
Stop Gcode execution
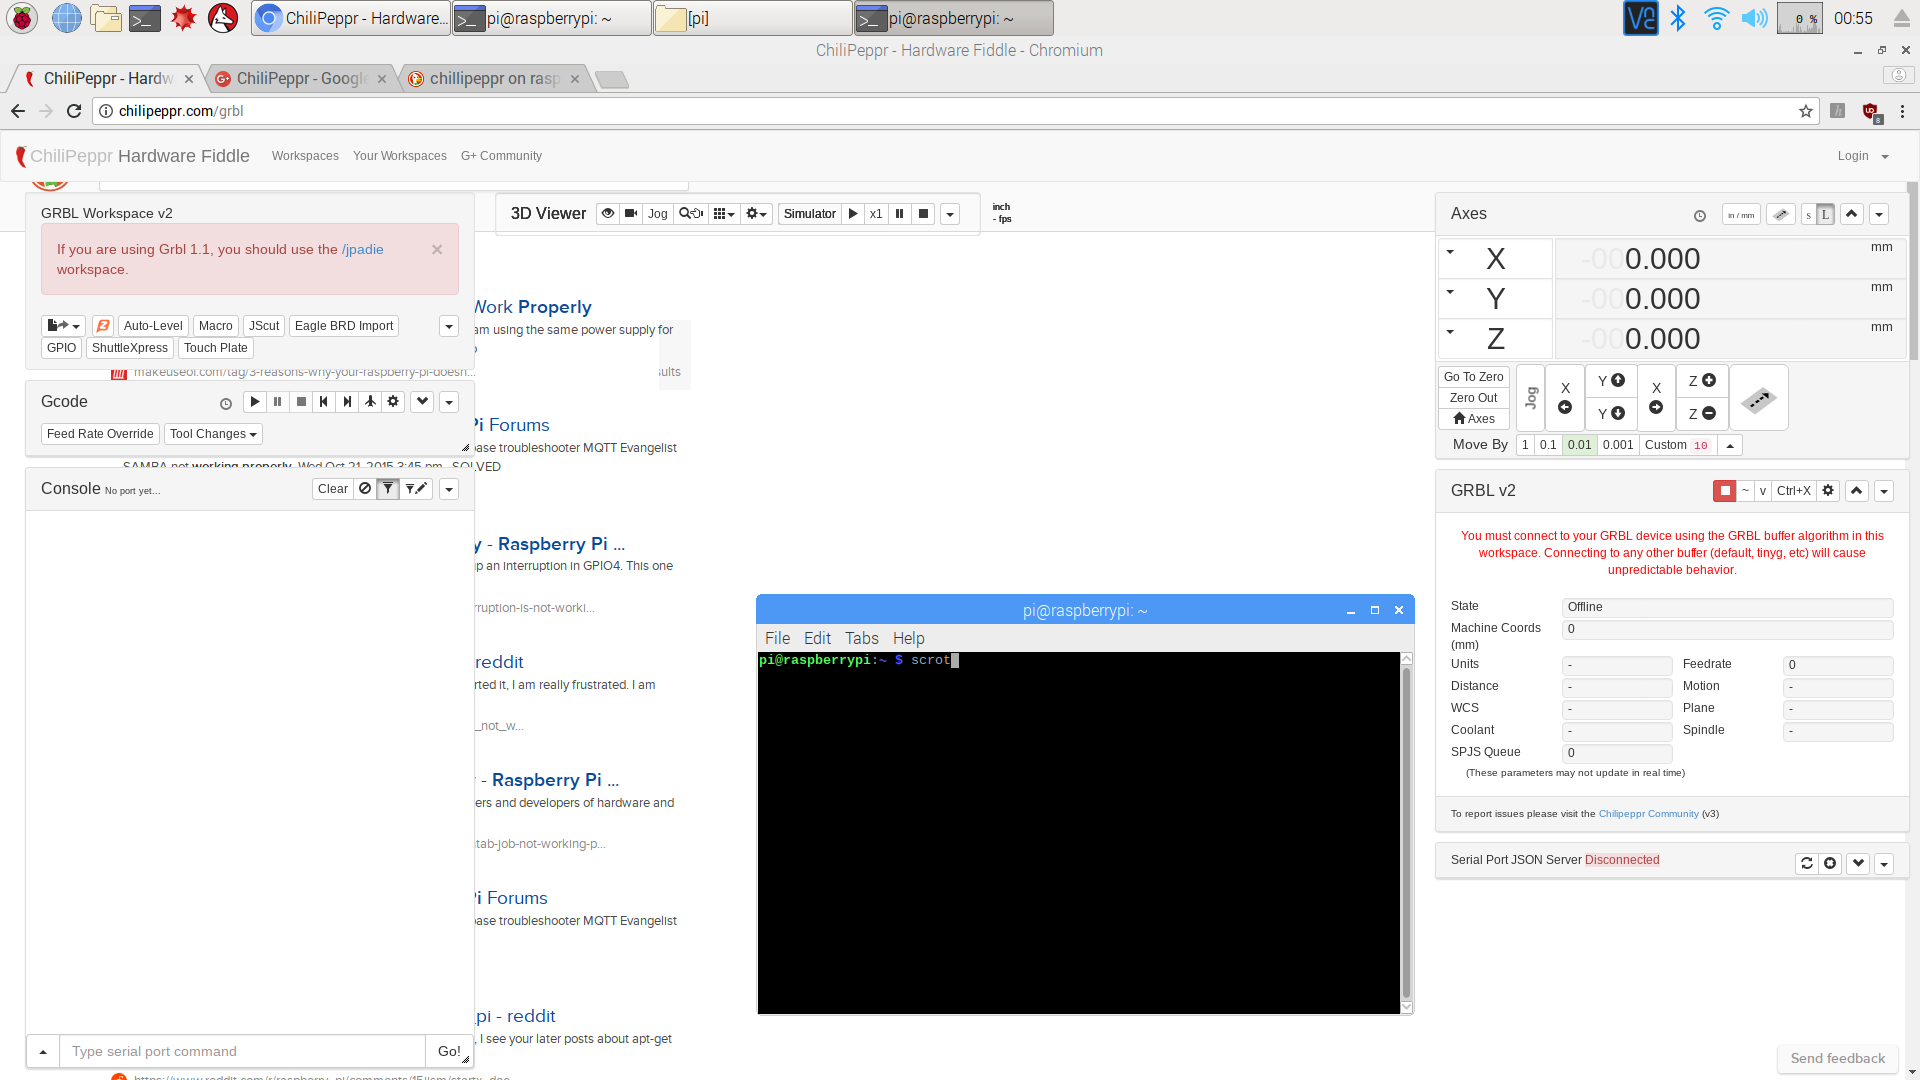click(301, 402)
